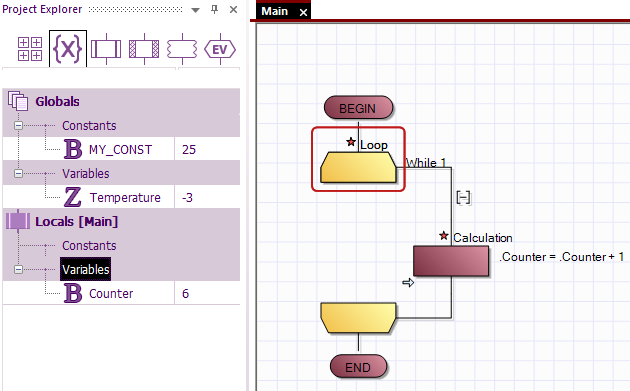This screenshot has height=391, width=630.
Task: Open the macros view icon
Action: pyautogui.click(x=106, y=49)
